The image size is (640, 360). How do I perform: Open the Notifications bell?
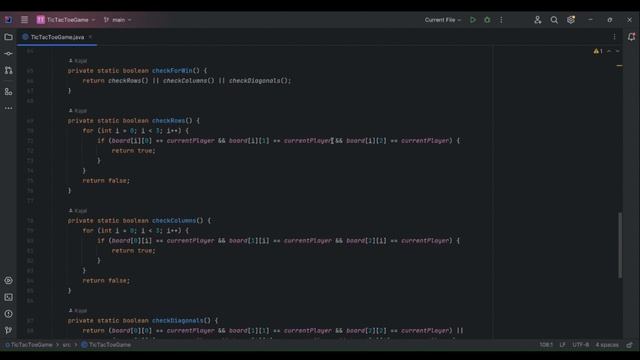point(631,37)
